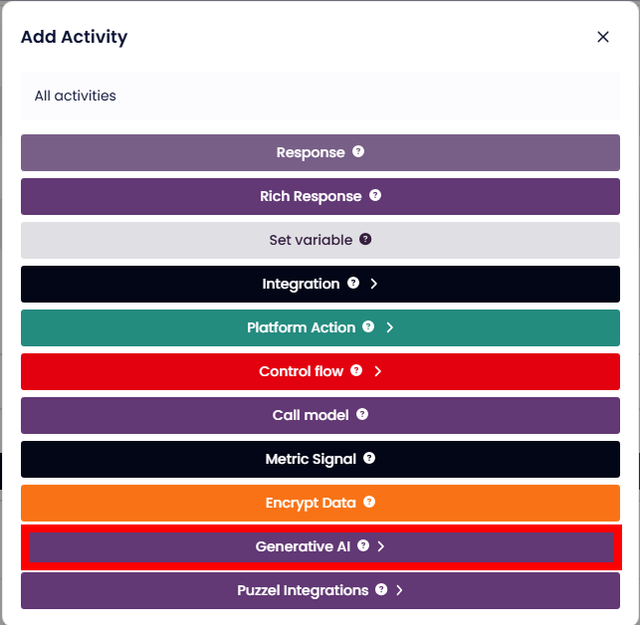Expand the Platform Action chevron
This screenshot has height=625, width=640.
[389, 327]
